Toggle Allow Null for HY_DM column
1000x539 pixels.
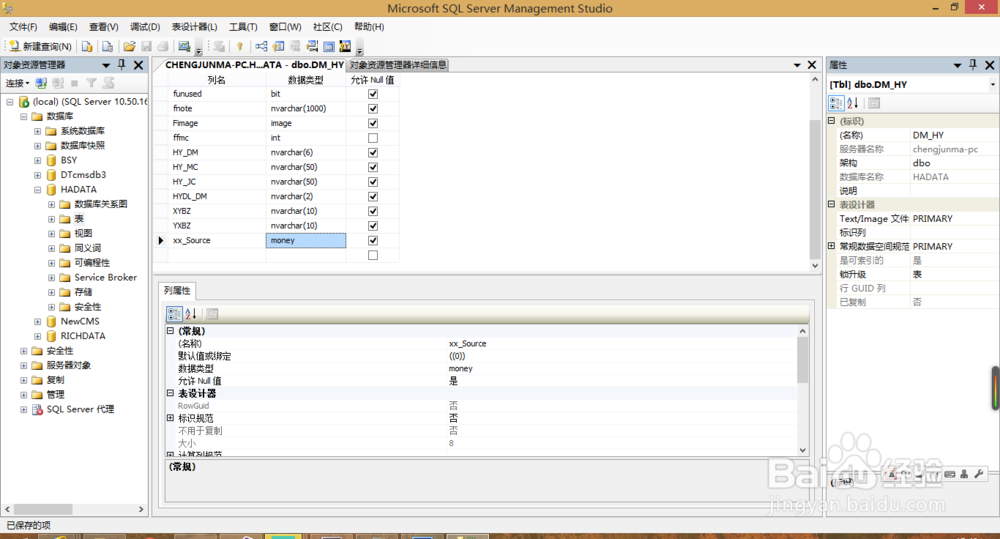coord(373,152)
